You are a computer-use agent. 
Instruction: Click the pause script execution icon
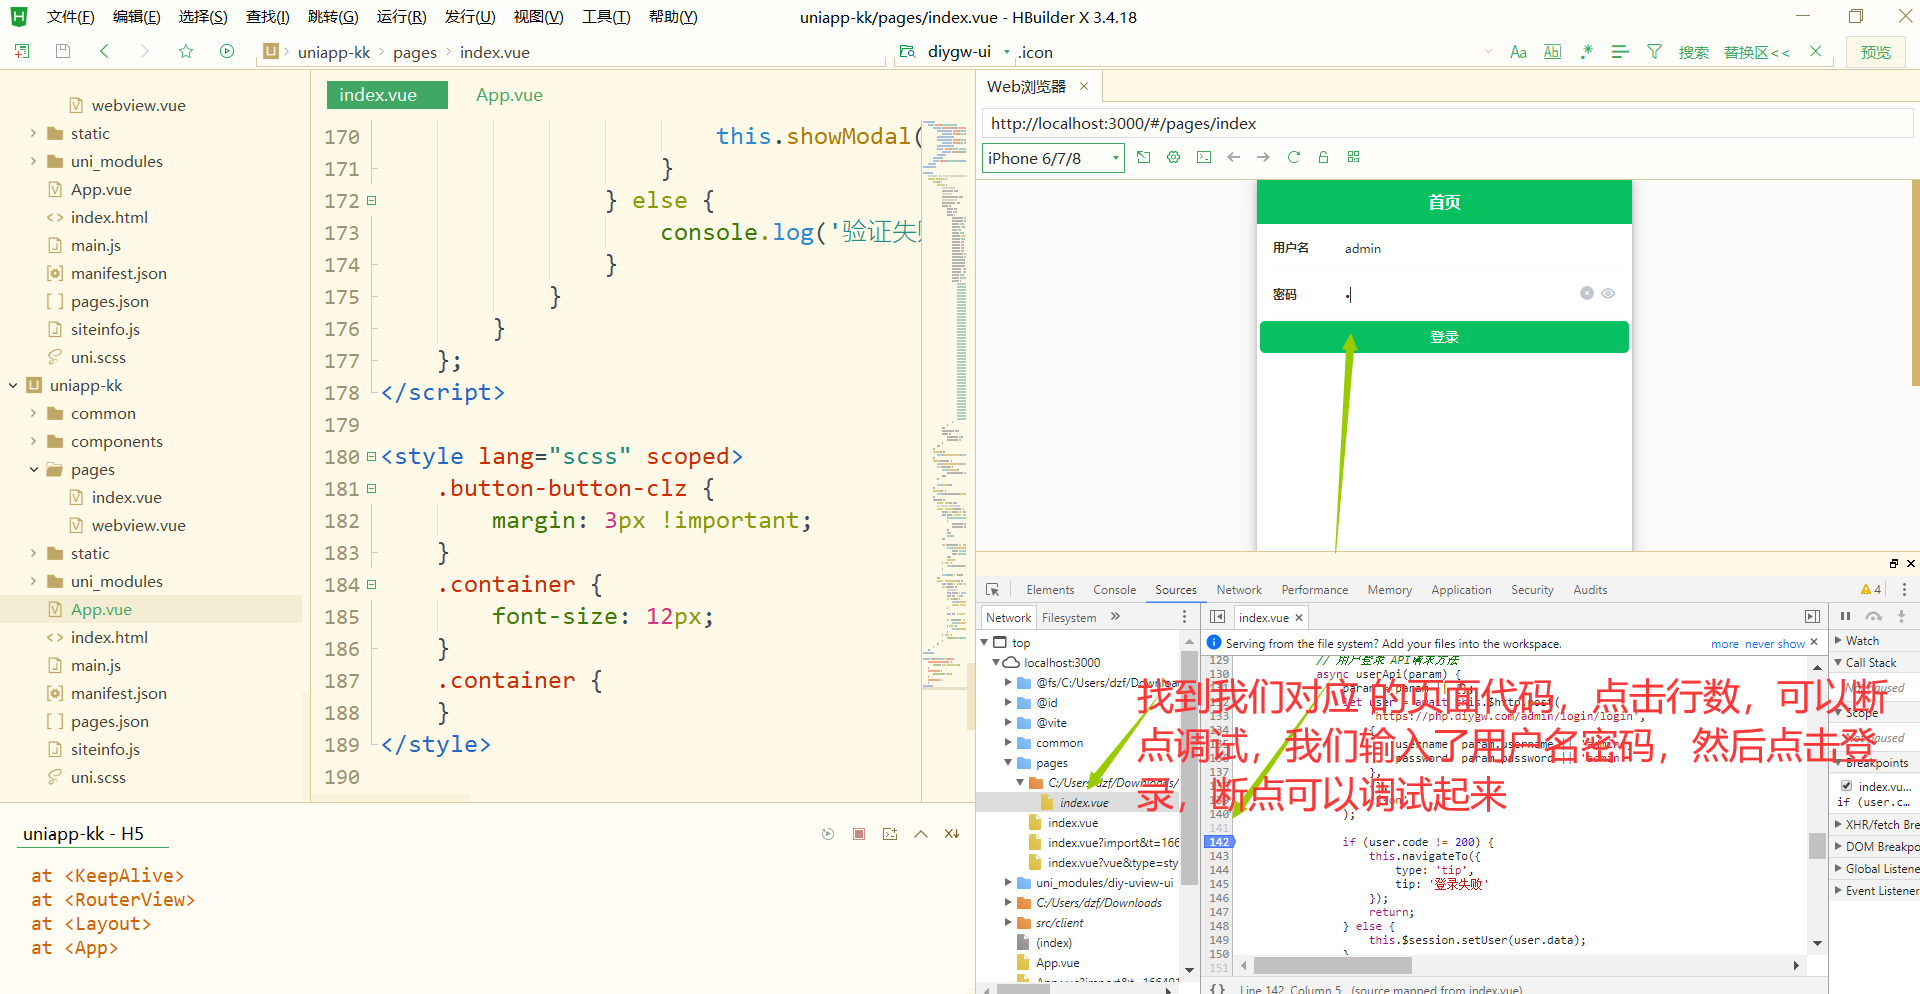[1845, 616]
